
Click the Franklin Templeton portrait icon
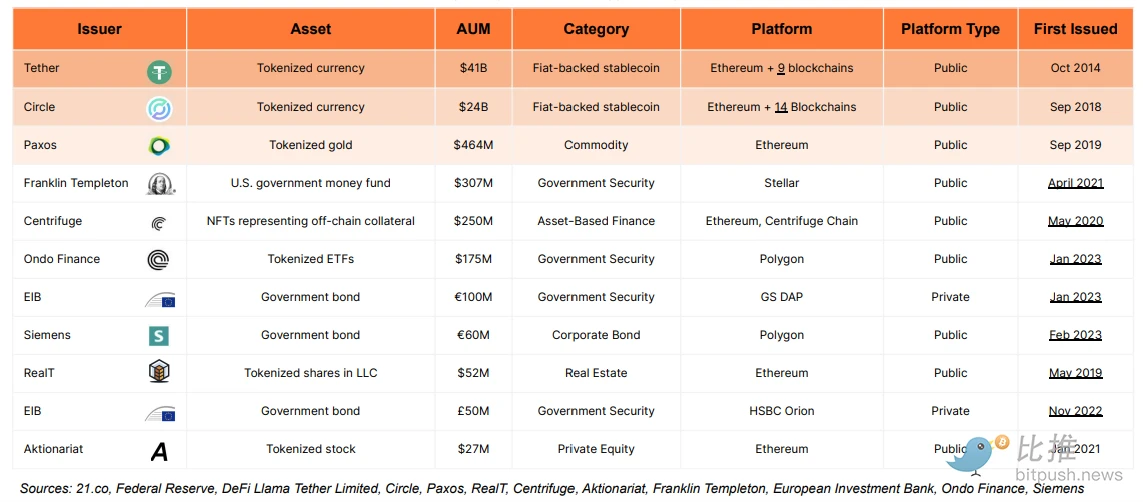pyautogui.click(x=160, y=184)
